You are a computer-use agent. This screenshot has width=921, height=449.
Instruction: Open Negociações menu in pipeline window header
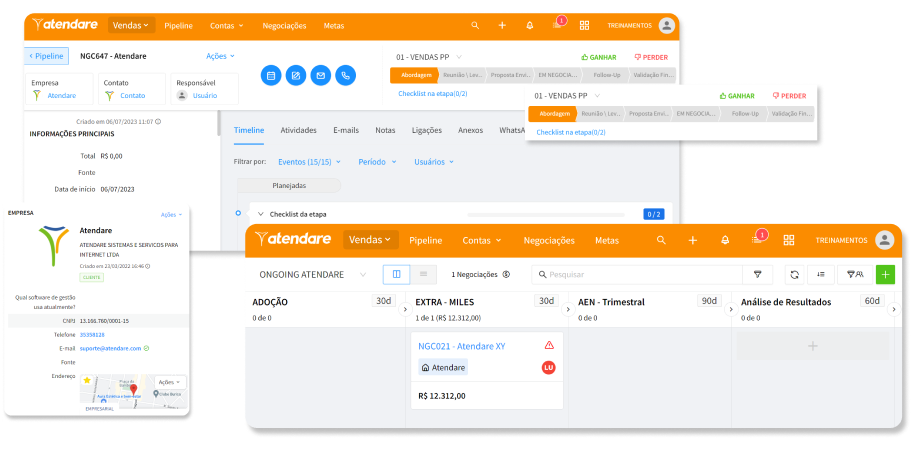click(549, 240)
